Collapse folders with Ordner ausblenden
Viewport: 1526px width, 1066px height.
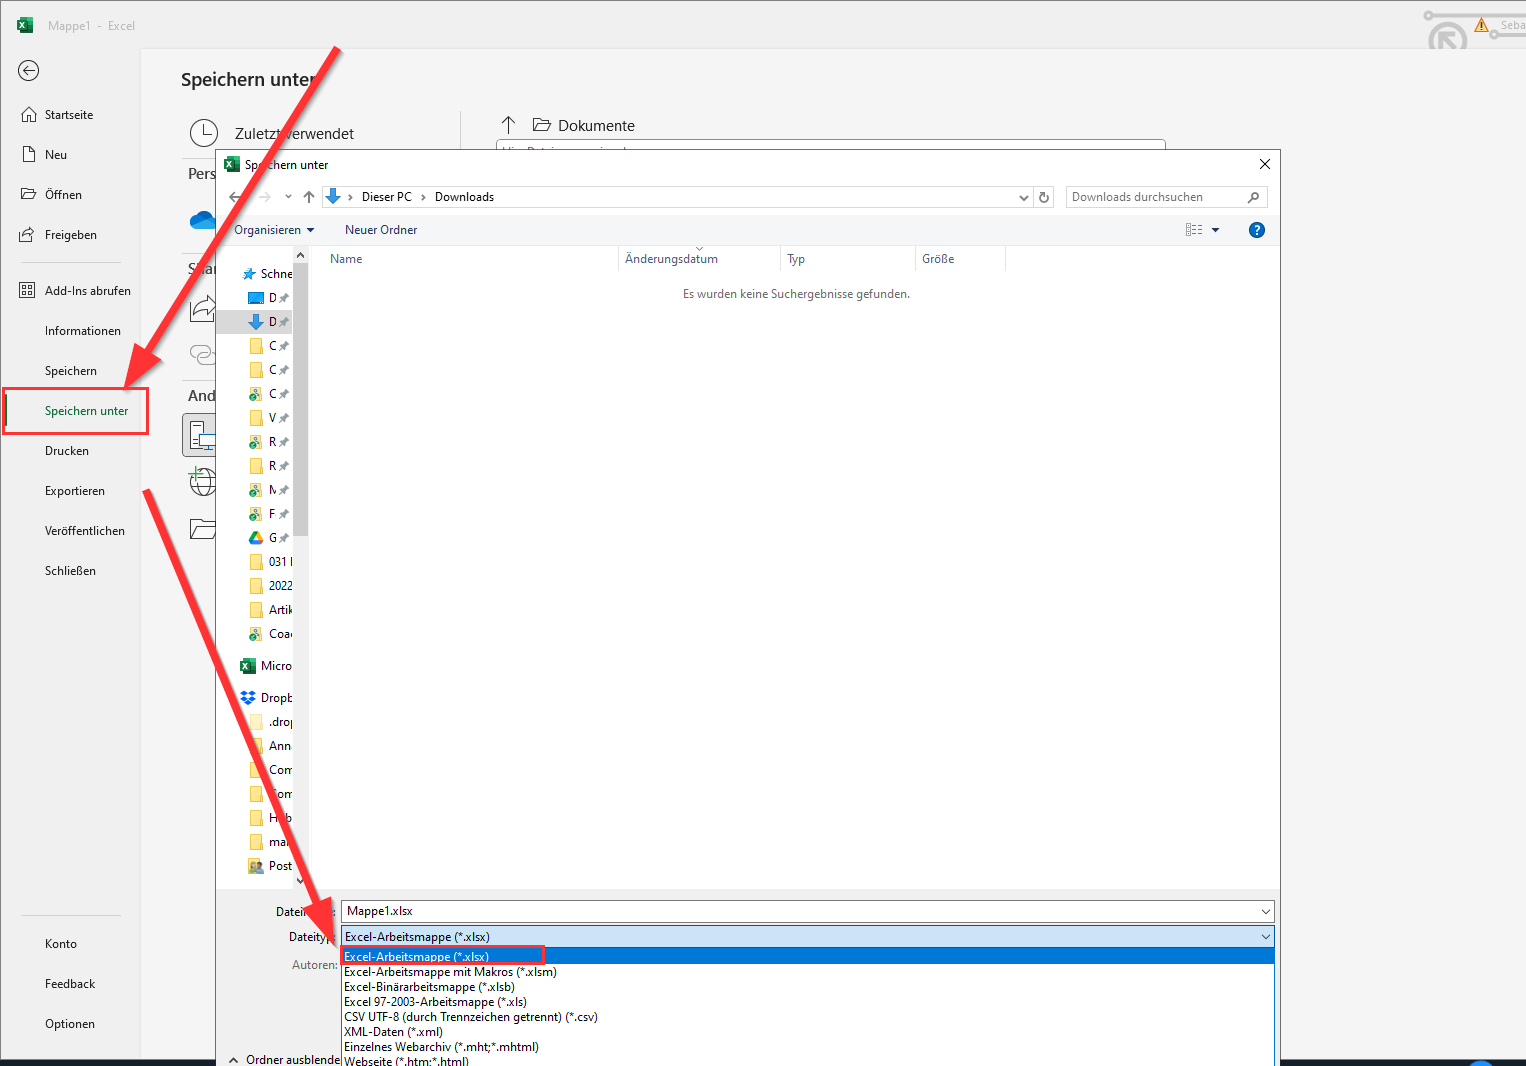285,1059
